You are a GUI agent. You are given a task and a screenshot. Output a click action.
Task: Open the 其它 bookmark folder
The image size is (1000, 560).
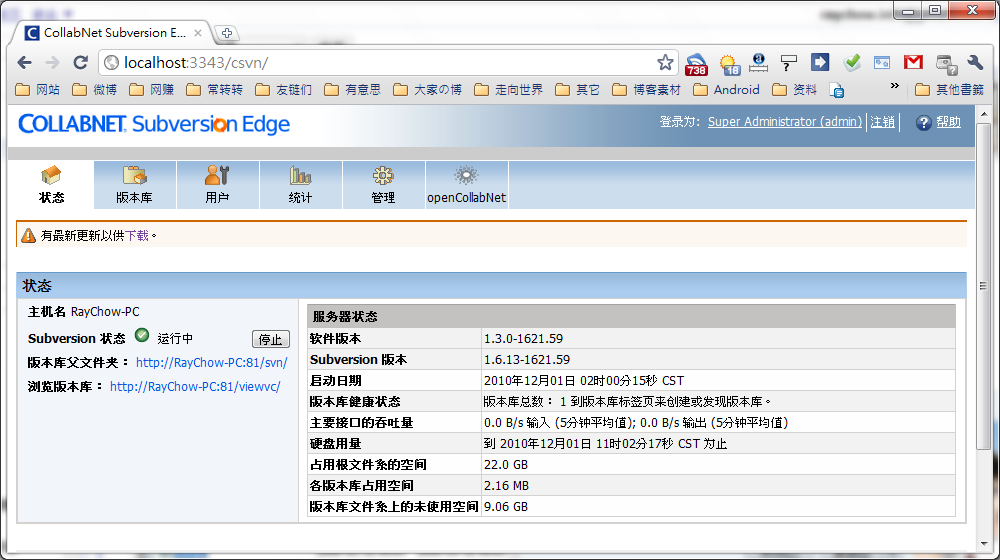click(578, 90)
